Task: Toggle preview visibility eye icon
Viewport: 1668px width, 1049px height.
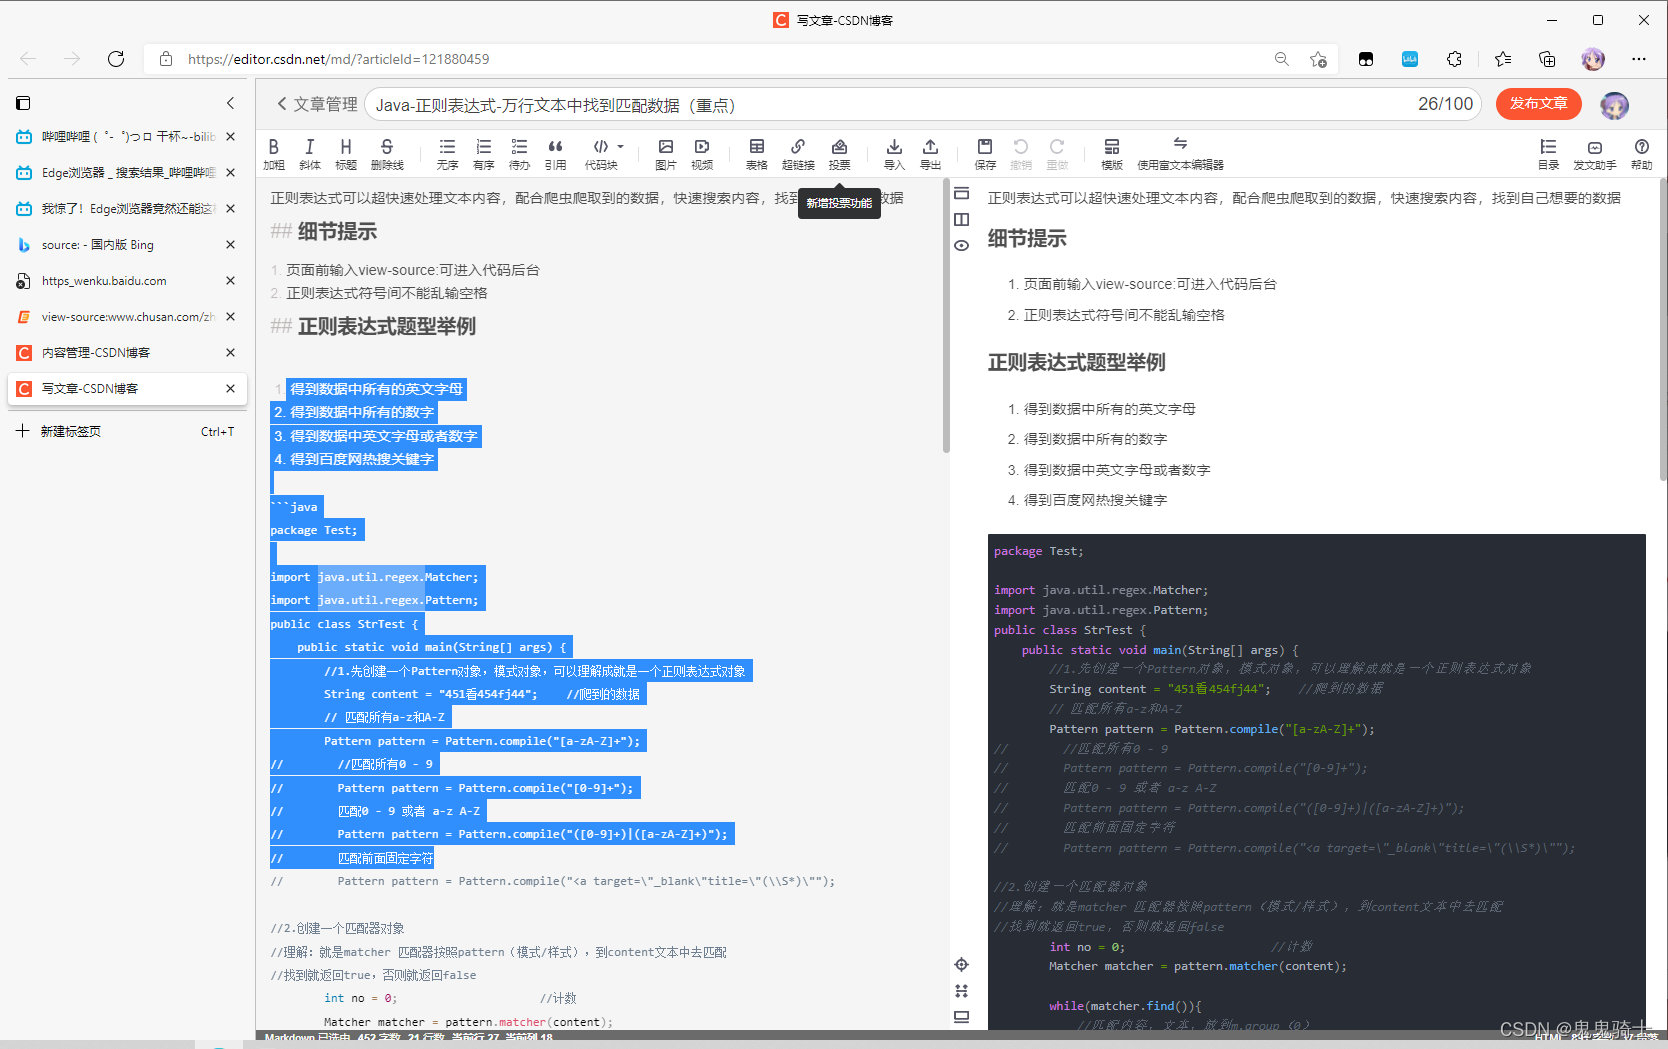Action: coord(961,245)
